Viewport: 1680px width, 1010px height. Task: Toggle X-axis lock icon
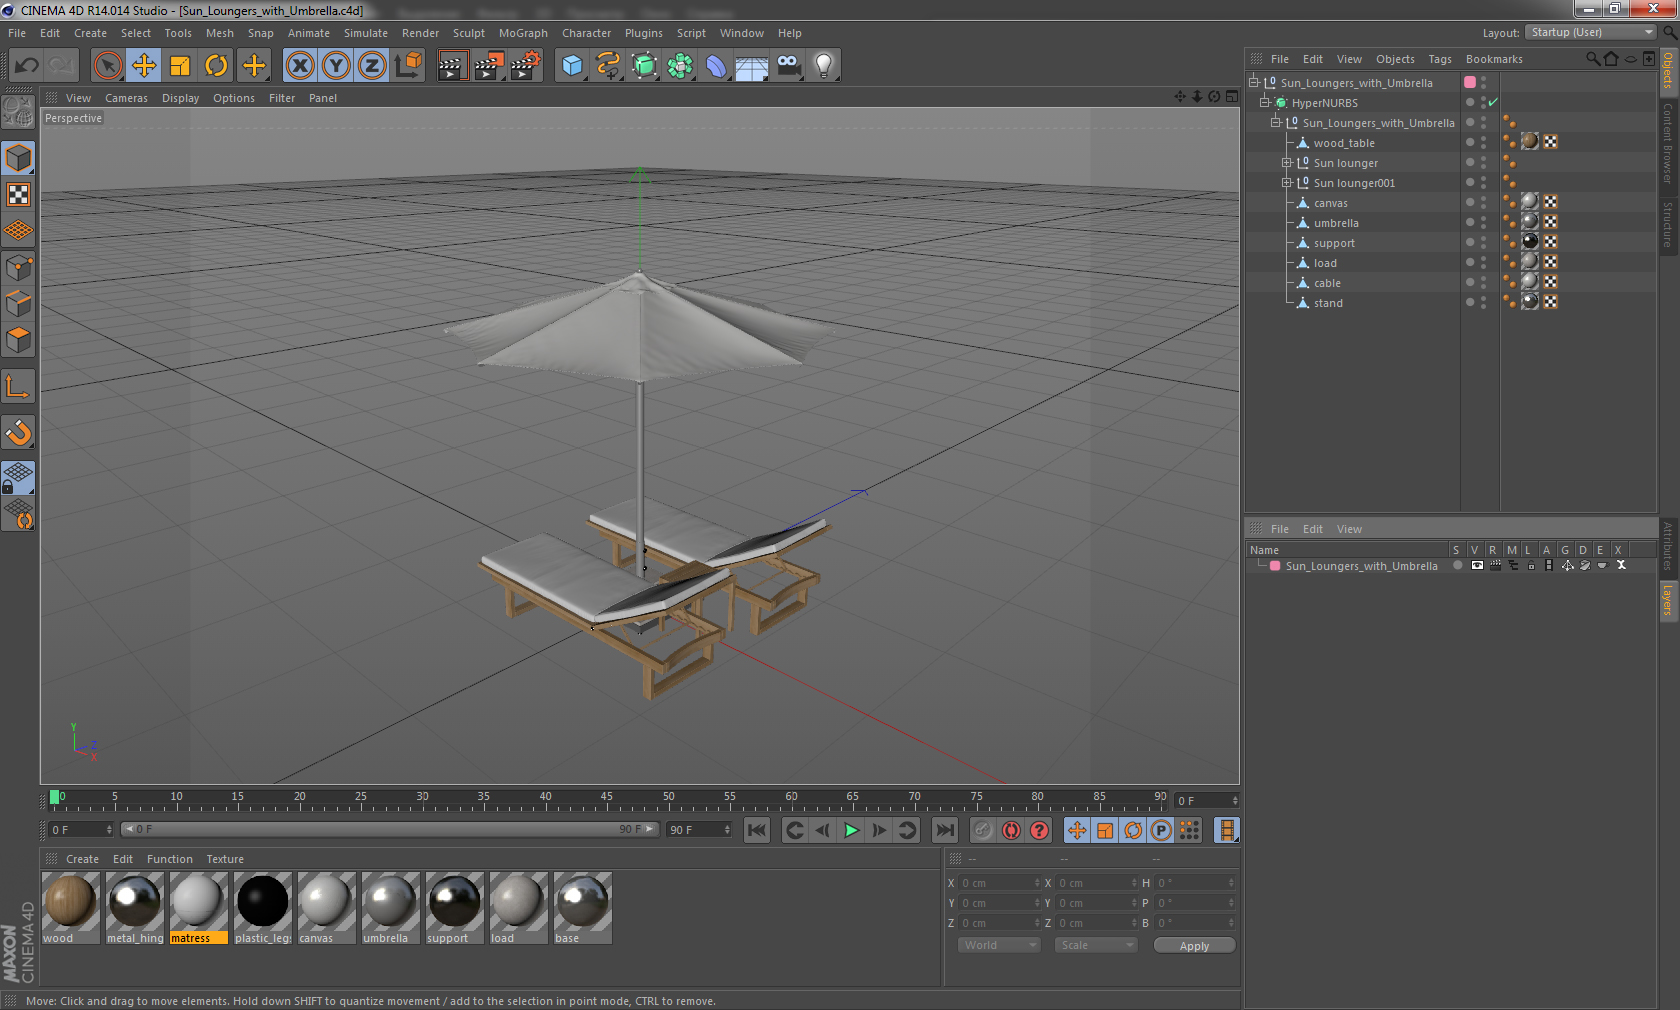[x=299, y=66]
